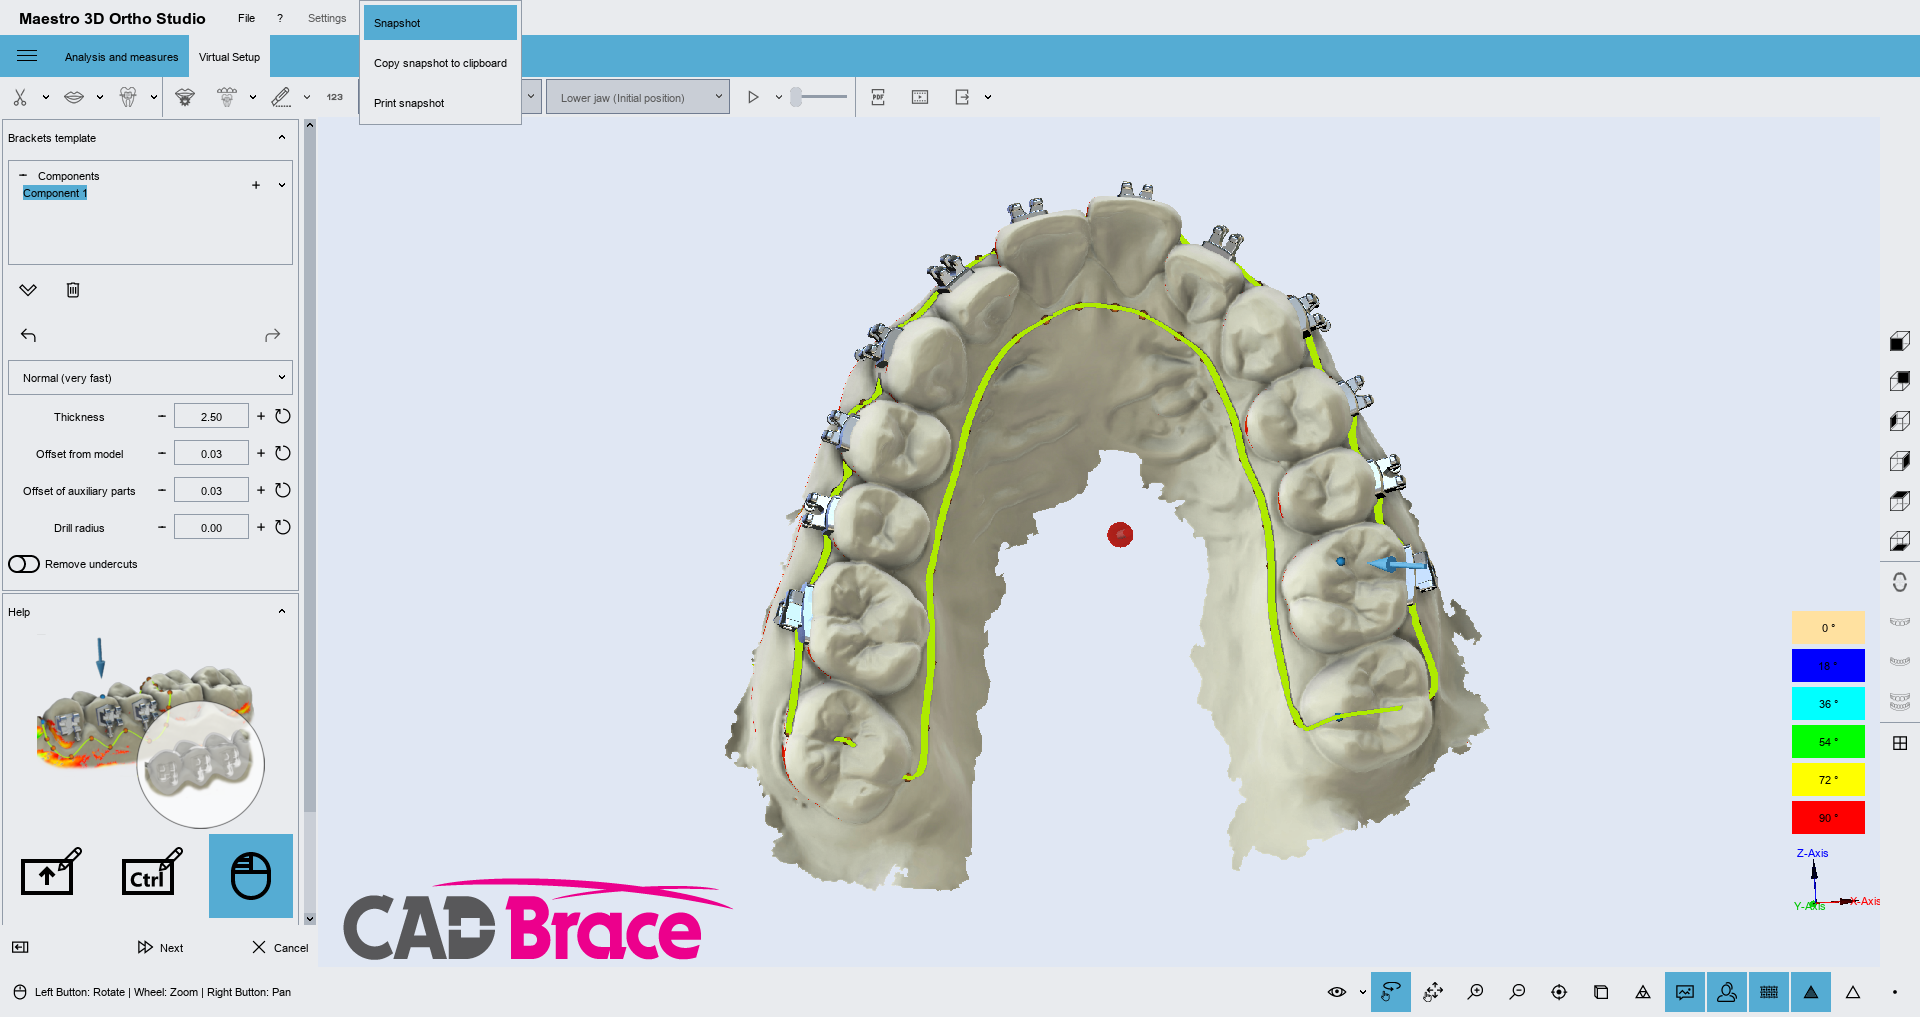Click the Ctrl edit shortcut help icon

[151, 874]
